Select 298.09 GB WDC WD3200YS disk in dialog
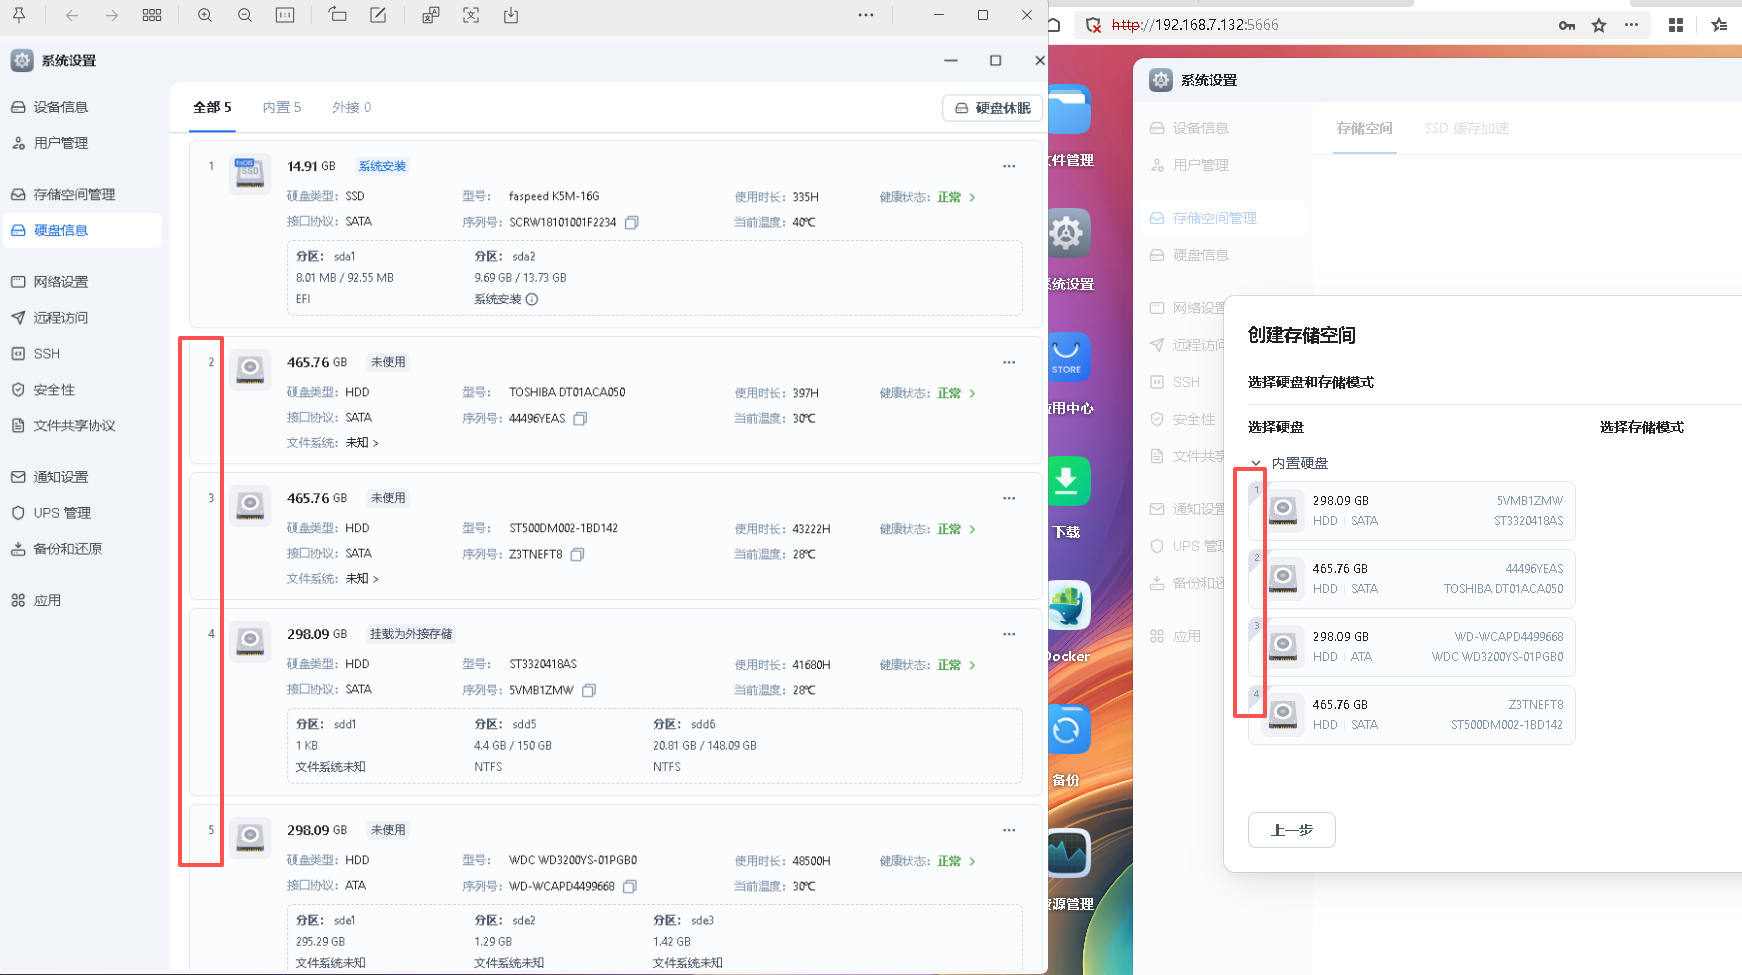The image size is (1742, 975). click(x=1412, y=647)
